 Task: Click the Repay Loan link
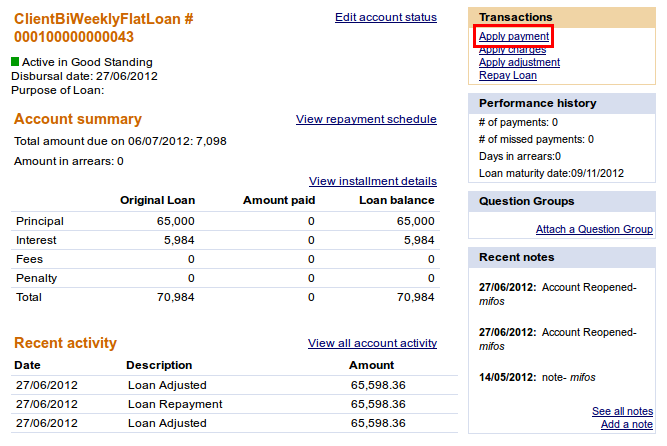(507, 75)
